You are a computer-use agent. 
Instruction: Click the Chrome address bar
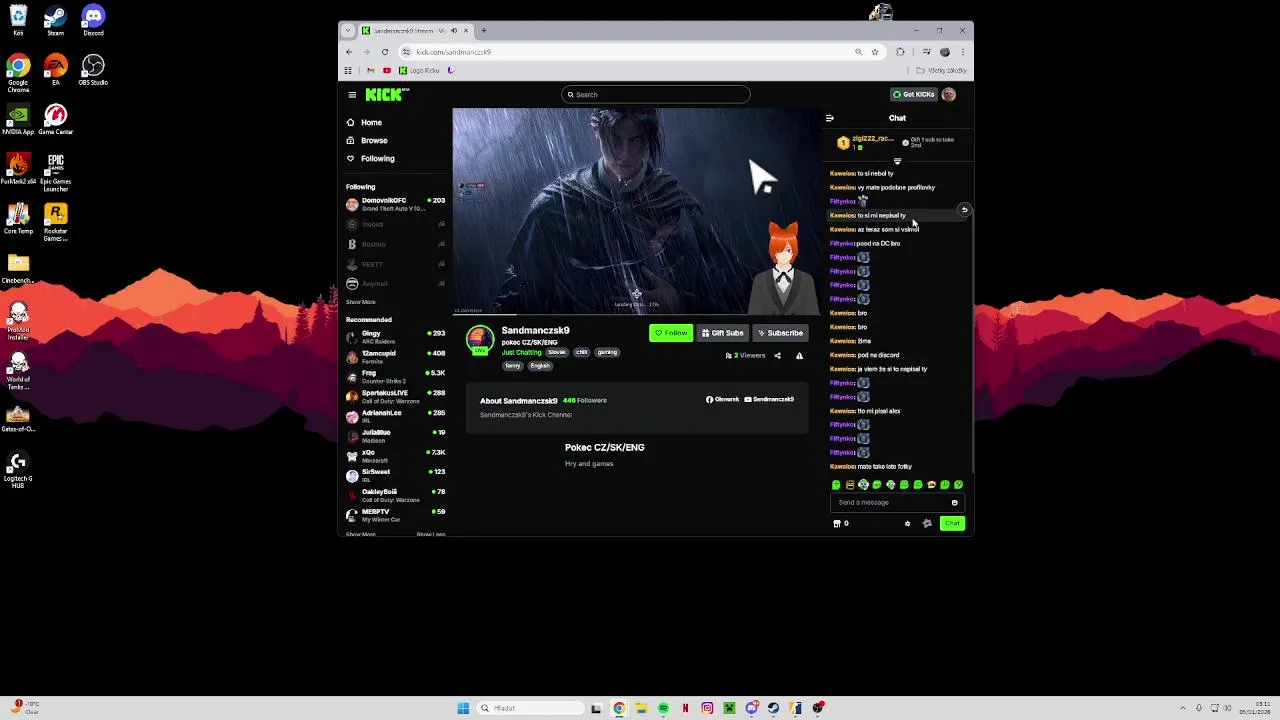630,52
